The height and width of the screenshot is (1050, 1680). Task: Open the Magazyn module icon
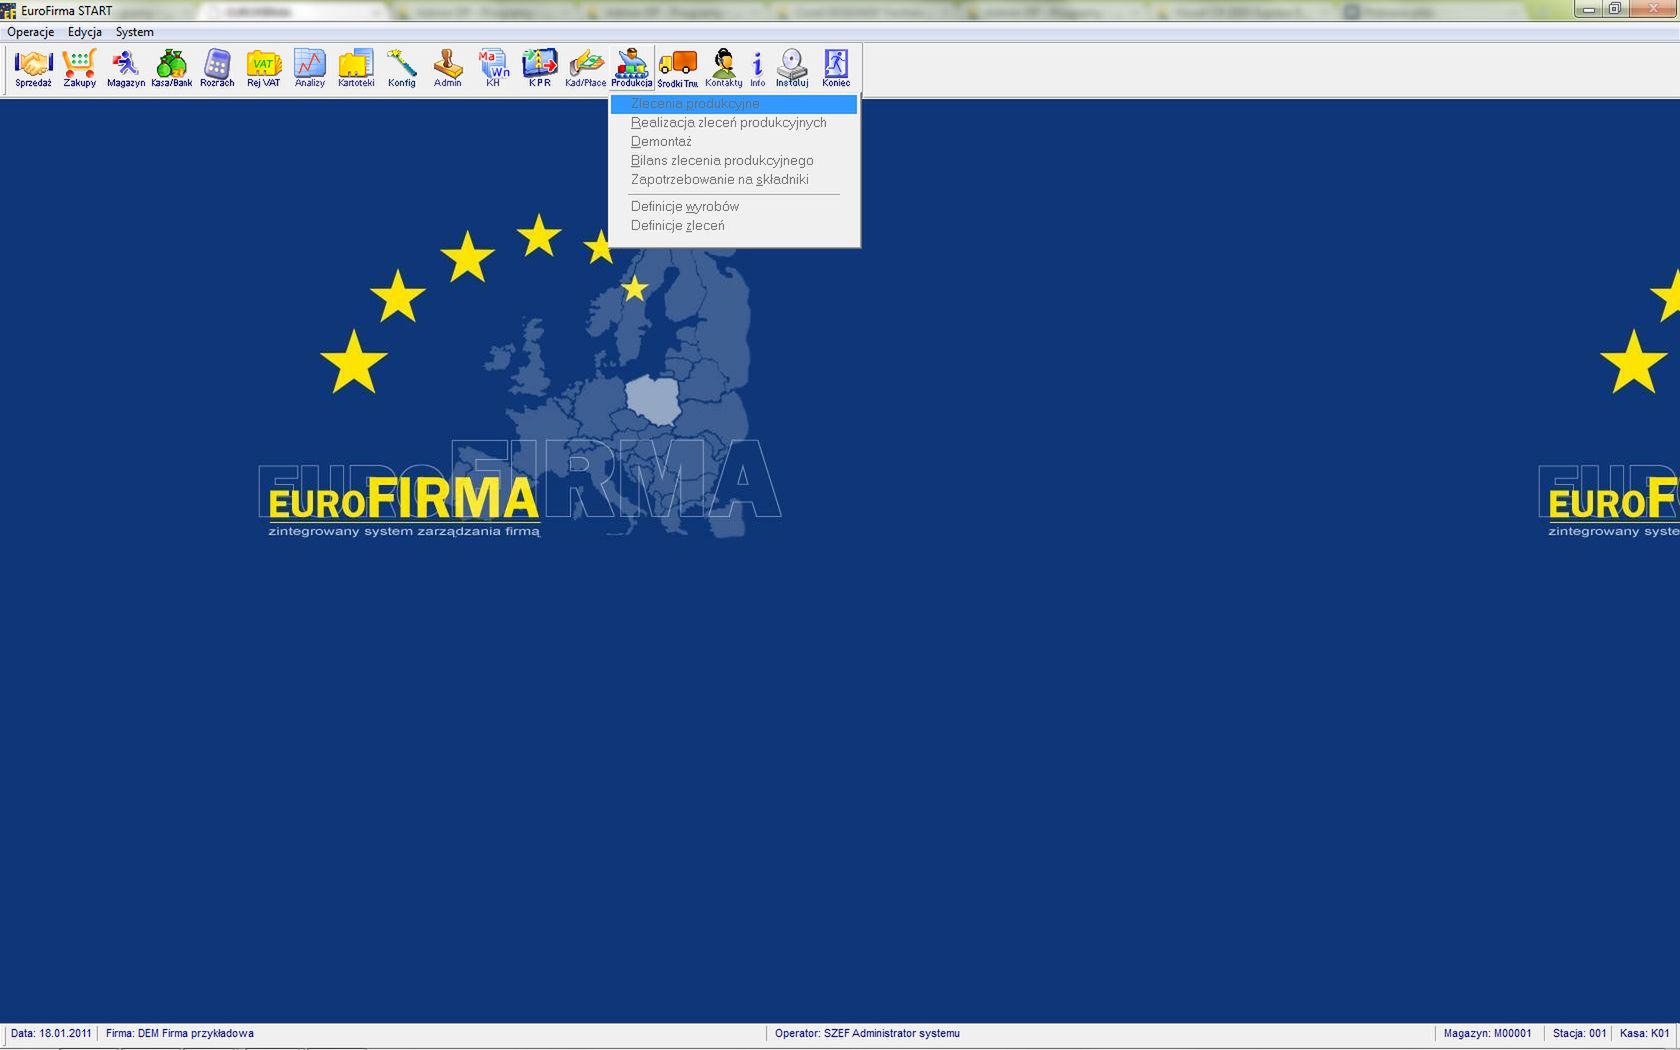(x=126, y=68)
